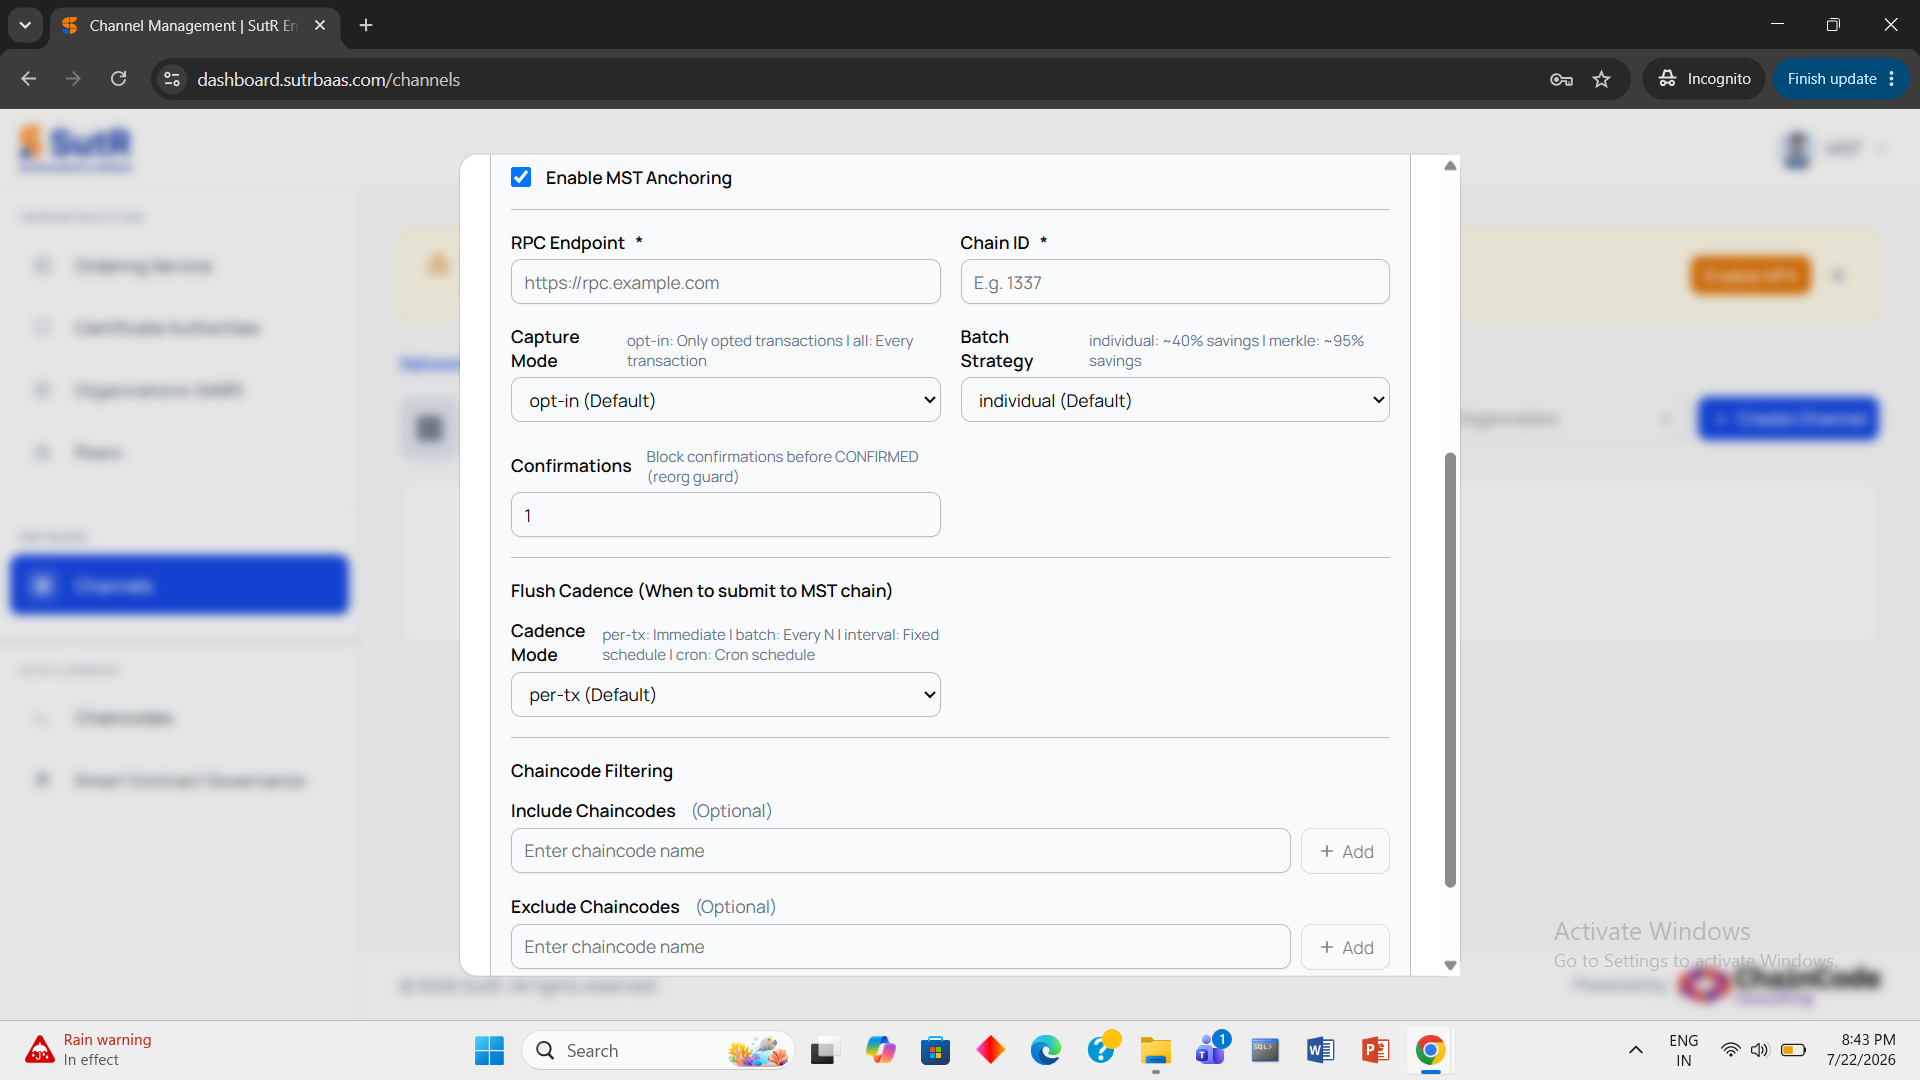Check the battery status icon
1920x1080 pixels.
coord(1794,1050)
